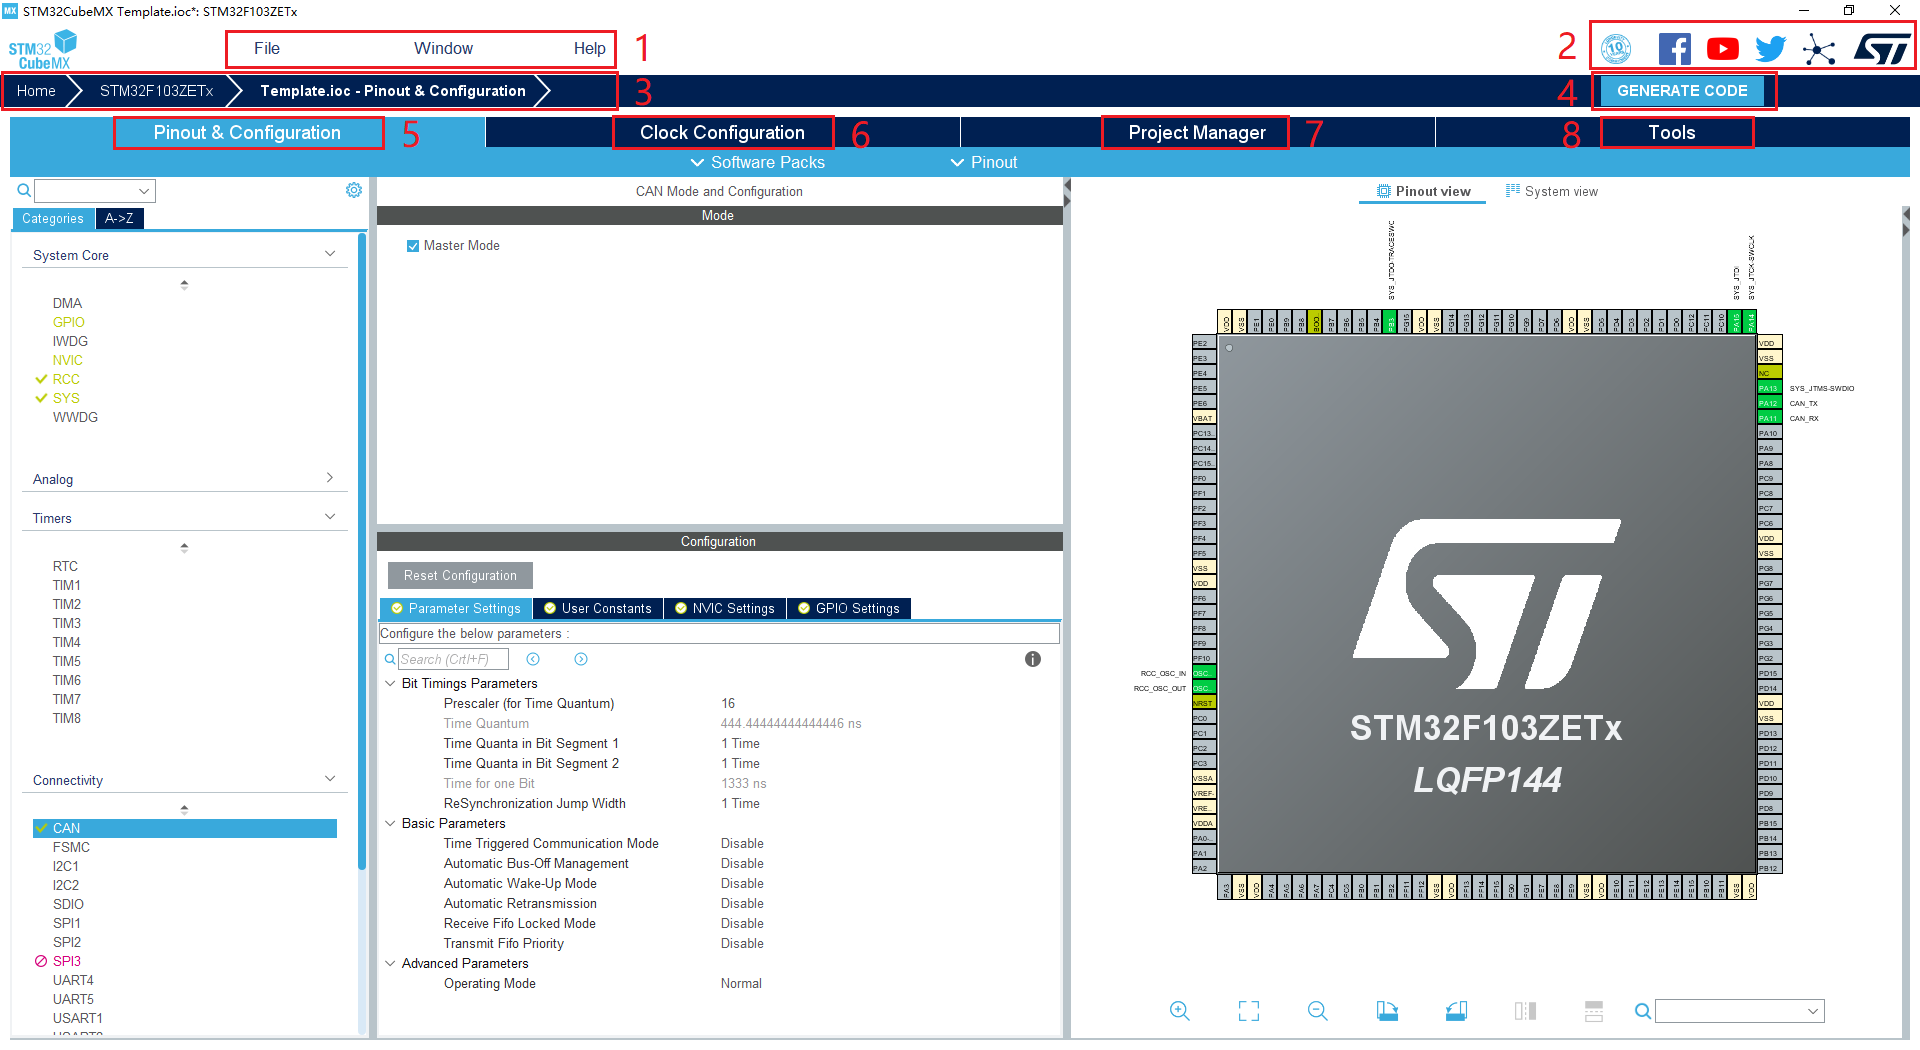Collapse Basic Parameters group

tap(390, 824)
